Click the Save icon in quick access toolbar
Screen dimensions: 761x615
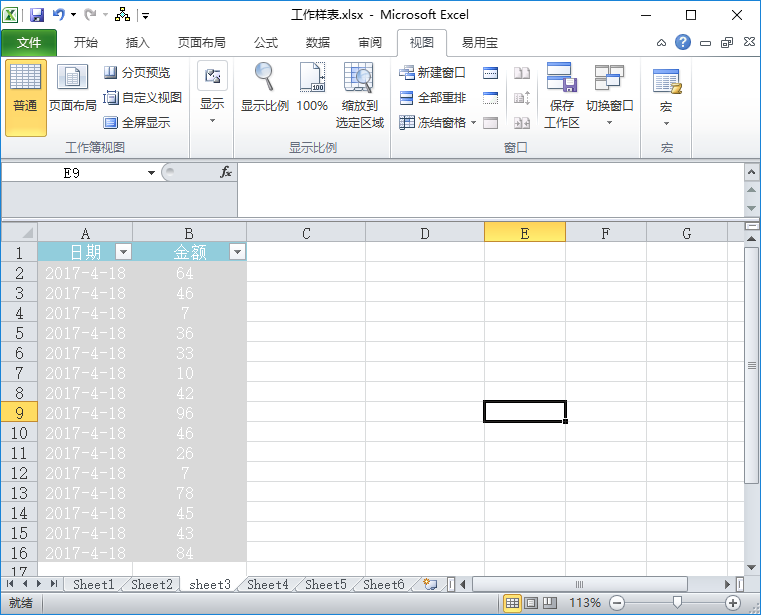[x=37, y=15]
